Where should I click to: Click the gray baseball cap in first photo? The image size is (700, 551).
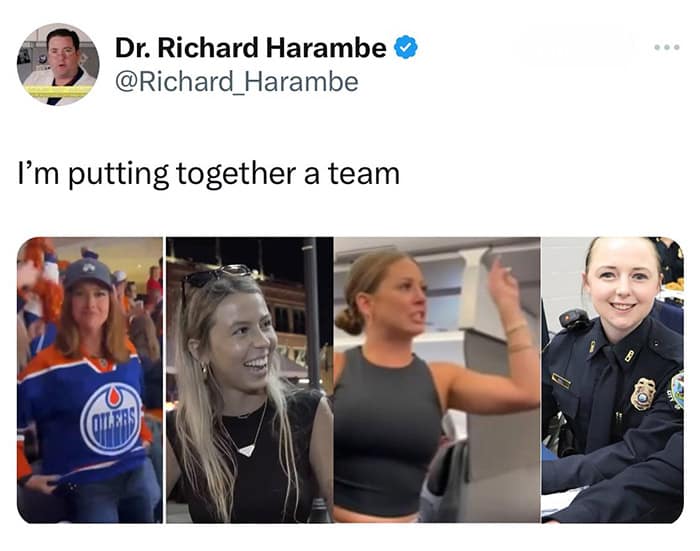[88, 273]
